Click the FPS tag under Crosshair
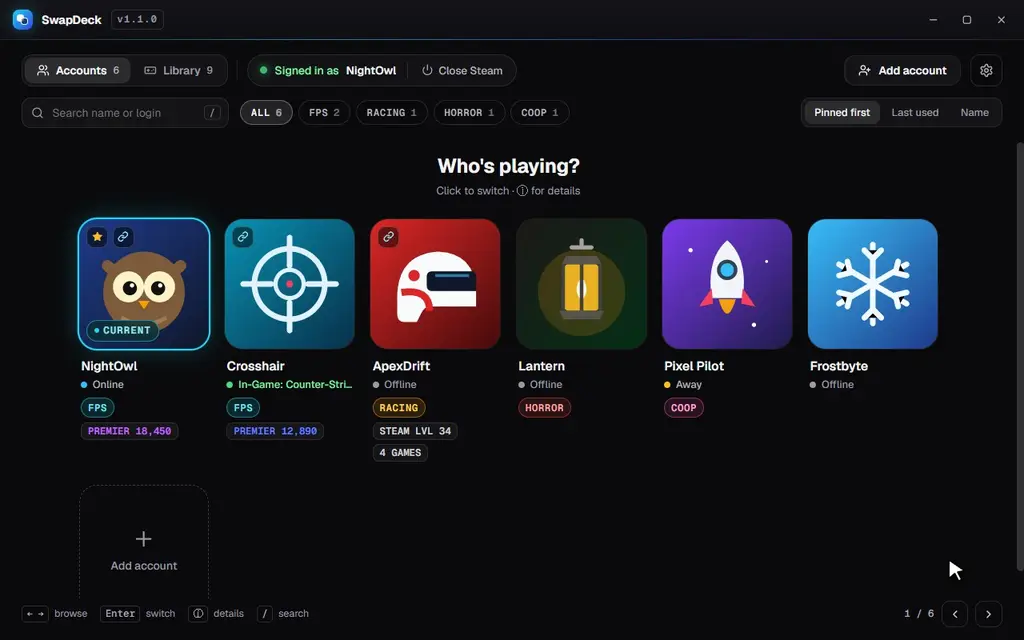 click(243, 408)
